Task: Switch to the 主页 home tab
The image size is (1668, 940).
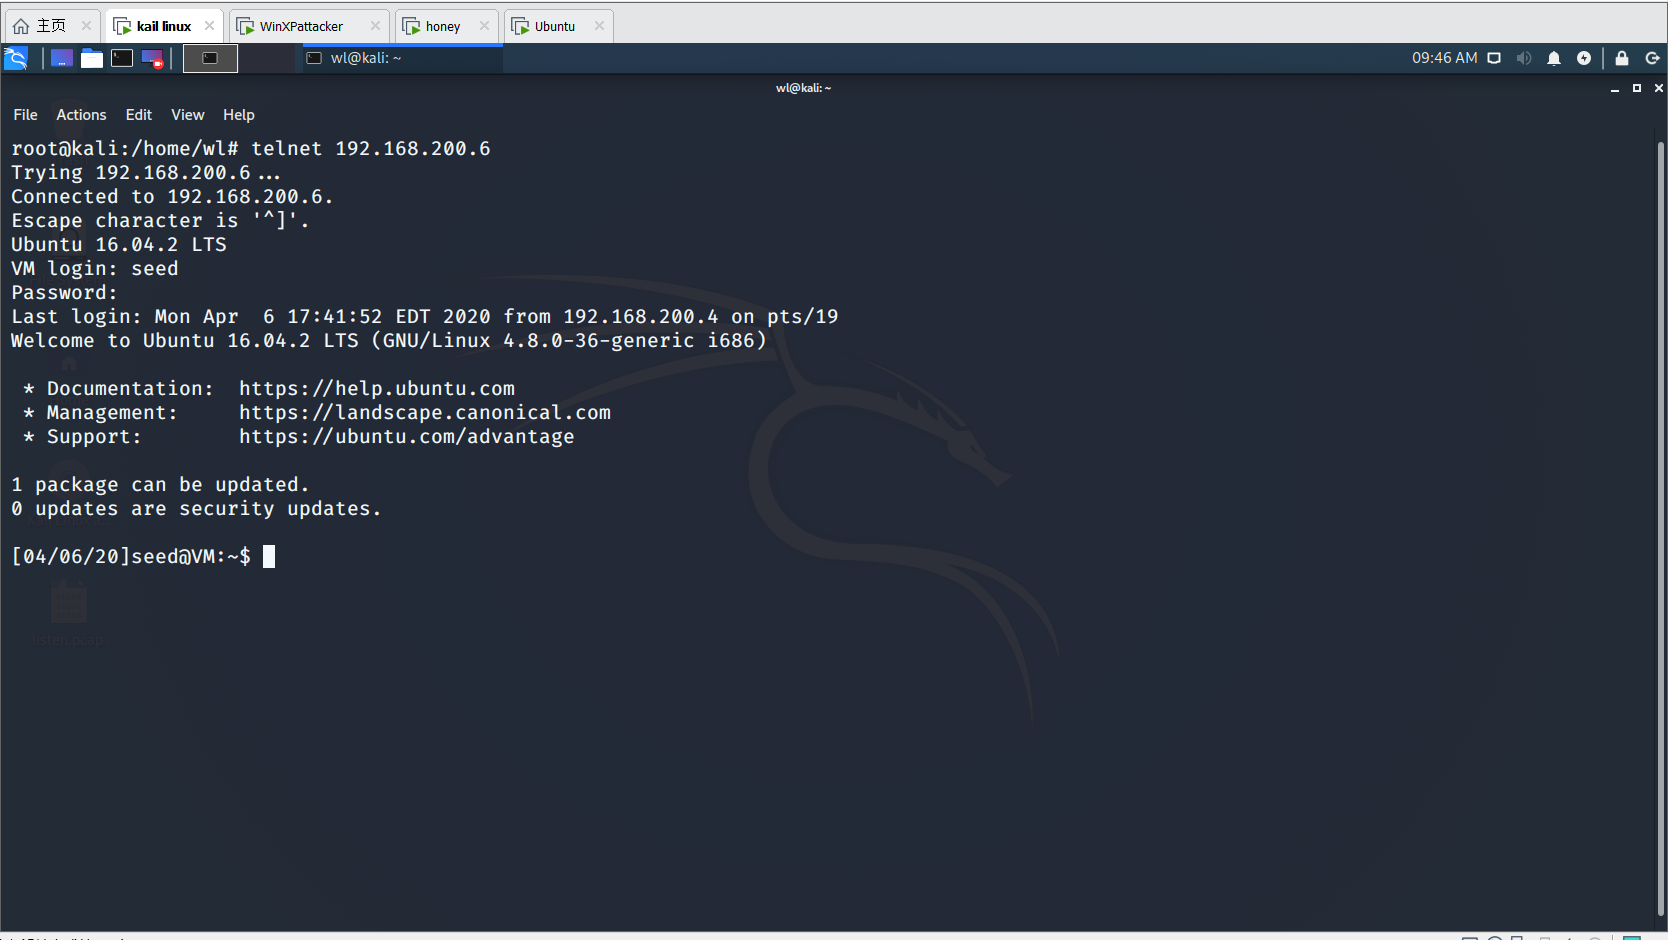Action: click(x=51, y=26)
